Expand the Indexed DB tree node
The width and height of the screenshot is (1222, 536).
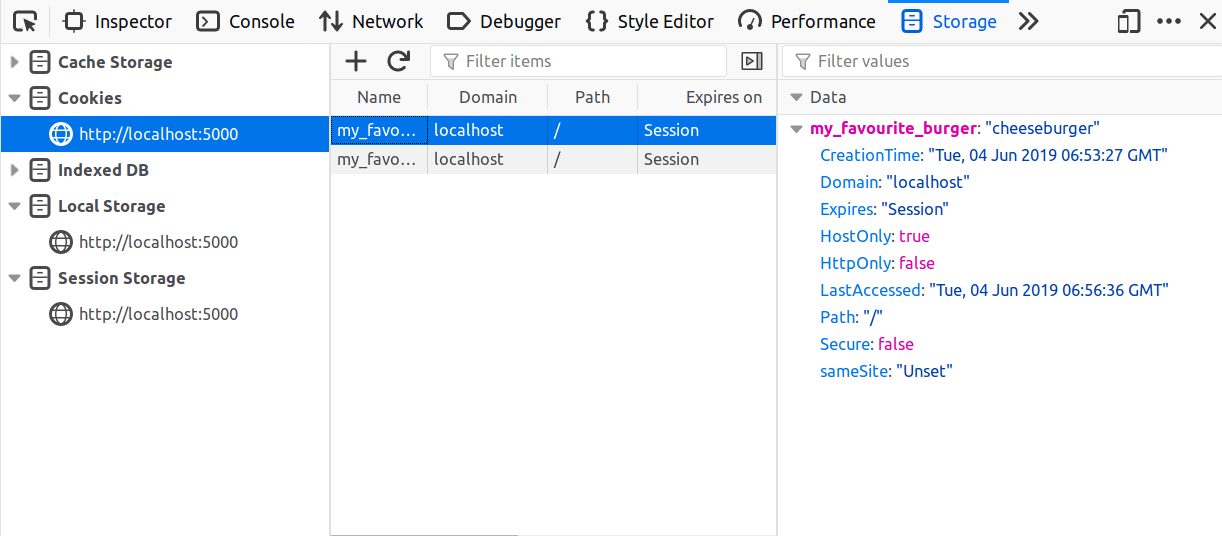14,170
